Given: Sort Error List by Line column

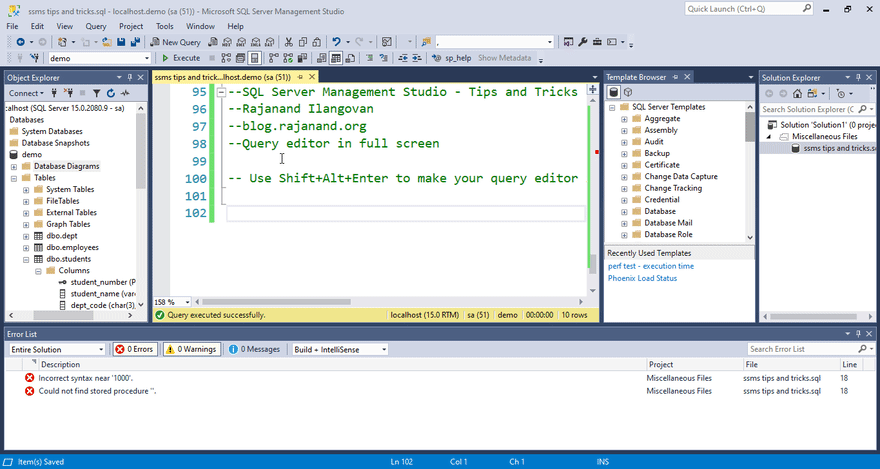Looking at the screenshot, I should pos(850,364).
